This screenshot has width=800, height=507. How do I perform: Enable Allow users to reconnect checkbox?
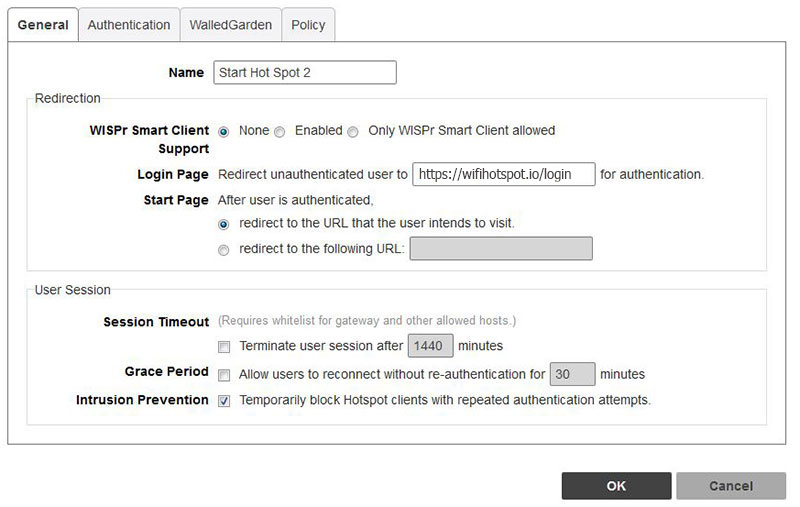click(224, 375)
